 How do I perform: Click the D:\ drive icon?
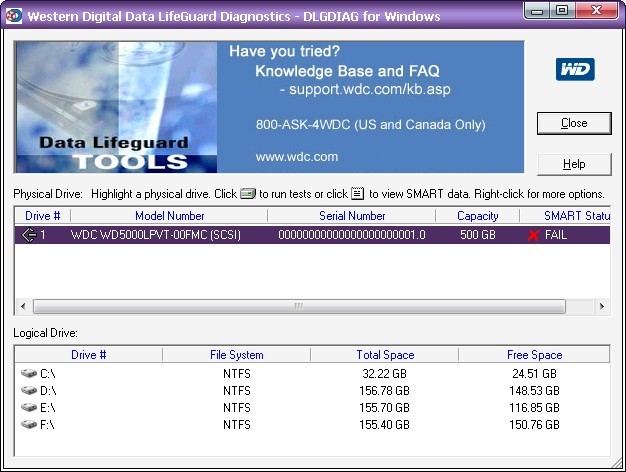[x=29, y=390]
